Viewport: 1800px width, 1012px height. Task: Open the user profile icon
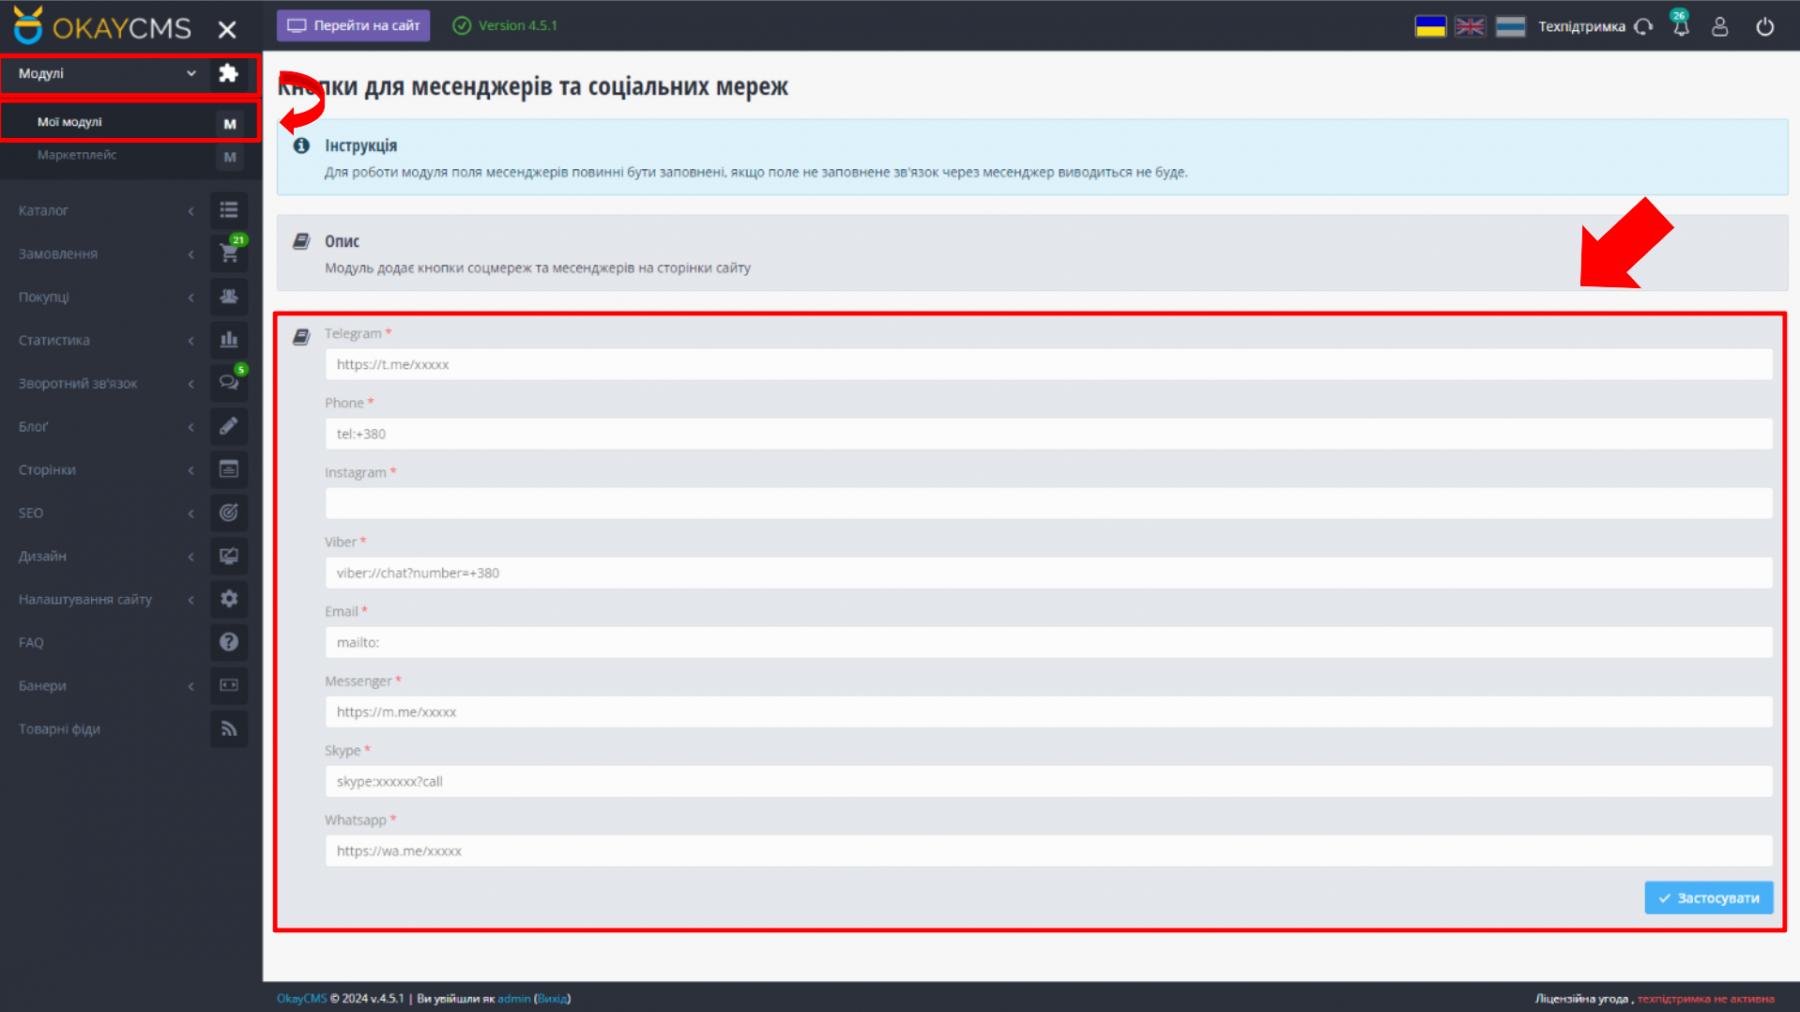1720,27
